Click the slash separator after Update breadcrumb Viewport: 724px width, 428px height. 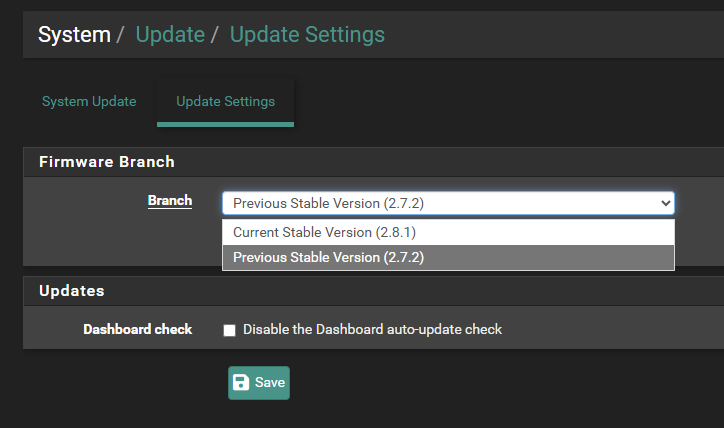point(214,35)
